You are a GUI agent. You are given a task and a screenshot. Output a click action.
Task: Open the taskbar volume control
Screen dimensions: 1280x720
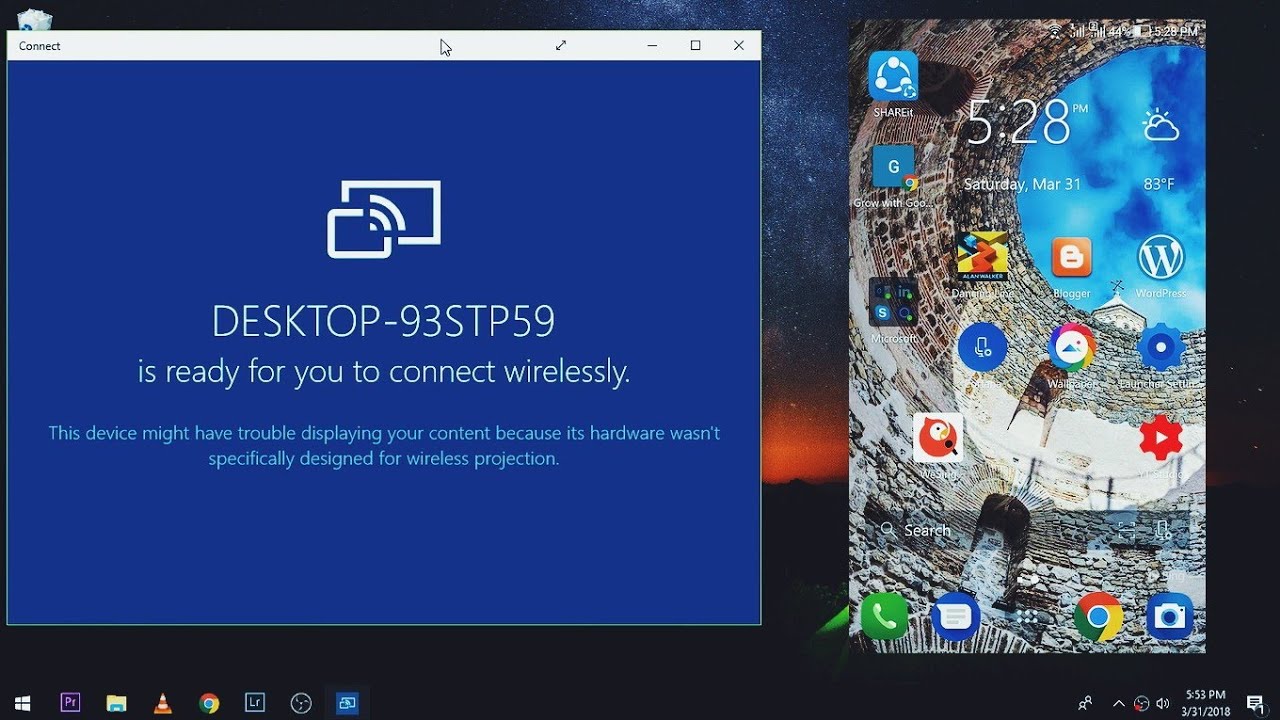click(x=1162, y=703)
